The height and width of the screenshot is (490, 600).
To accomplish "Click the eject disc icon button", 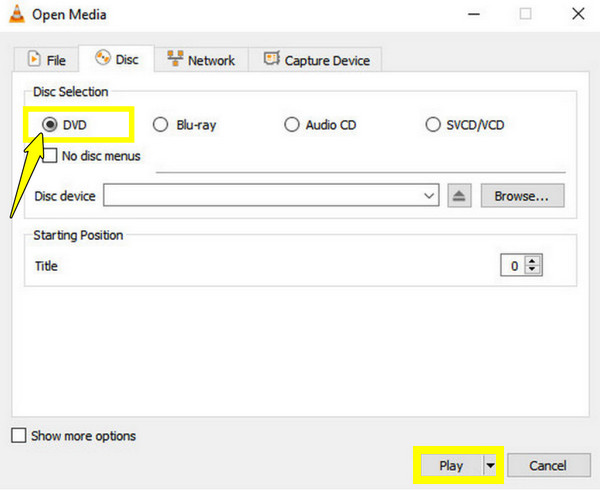I will tap(459, 196).
